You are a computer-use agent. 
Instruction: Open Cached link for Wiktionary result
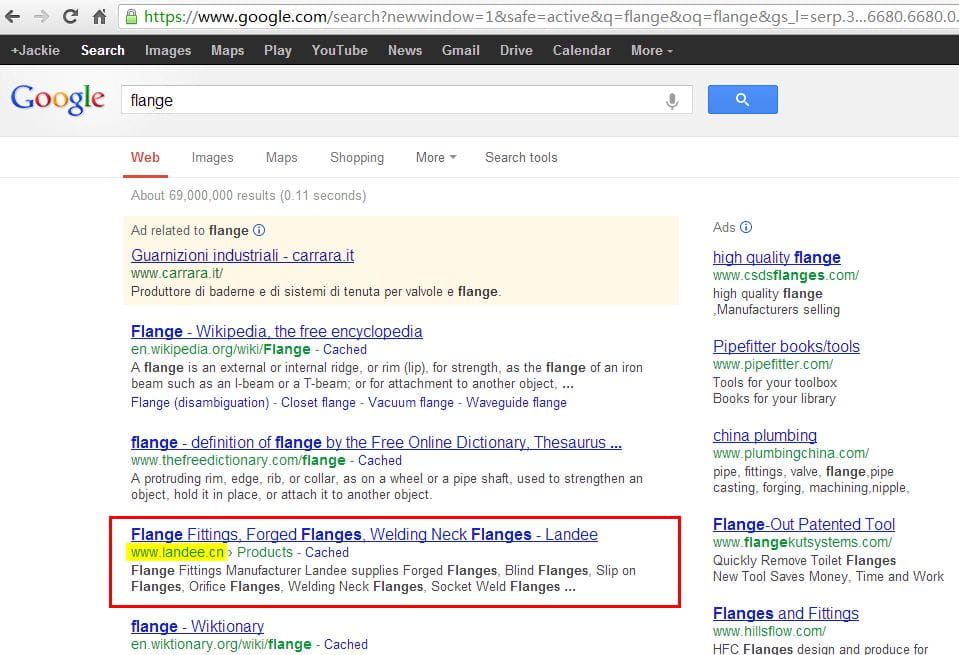pos(346,644)
